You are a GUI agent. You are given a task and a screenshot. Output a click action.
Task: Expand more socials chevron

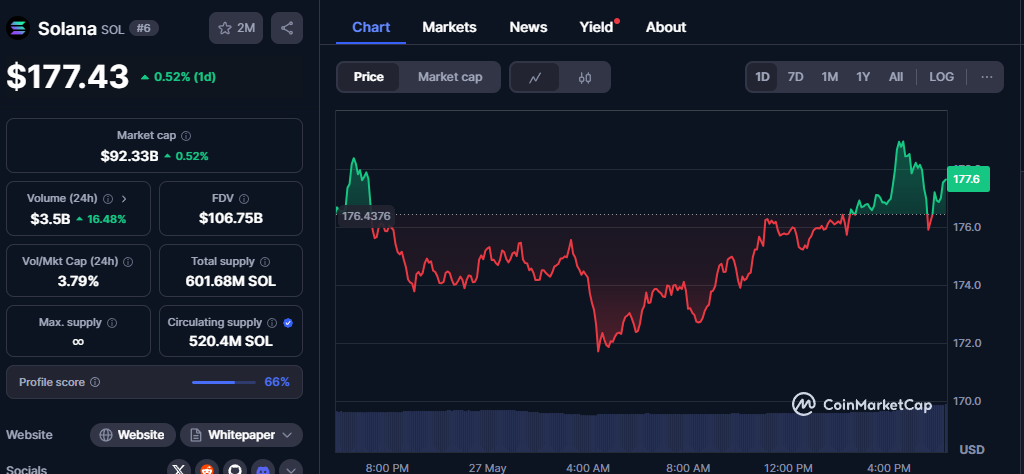point(291,468)
